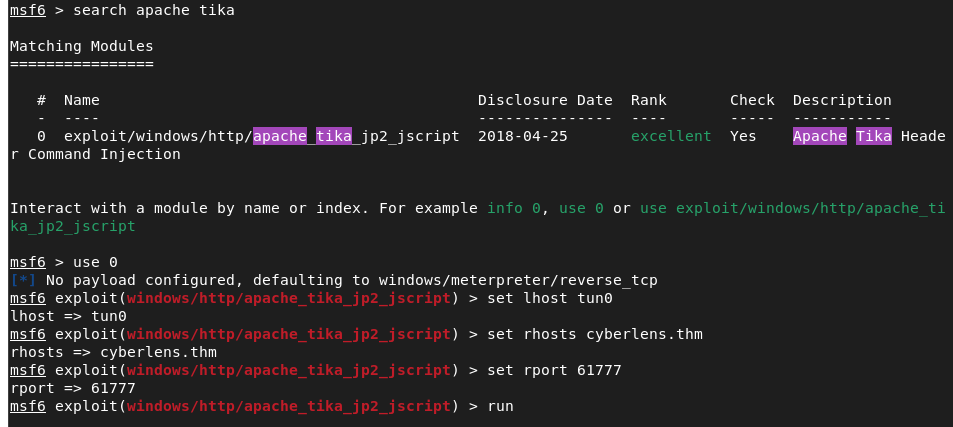Click the "use 0" command after the msf6 prompt
This screenshot has height=427, width=953.
pyautogui.click(x=95, y=262)
